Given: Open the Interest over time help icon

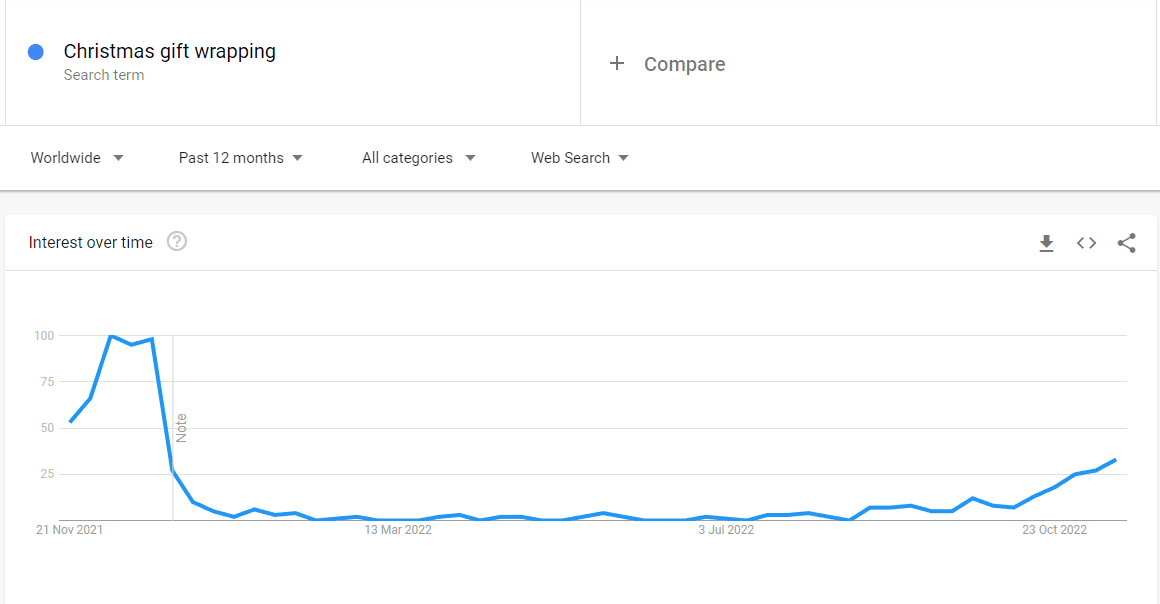Looking at the screenshot, I should (x=177, y=241).
